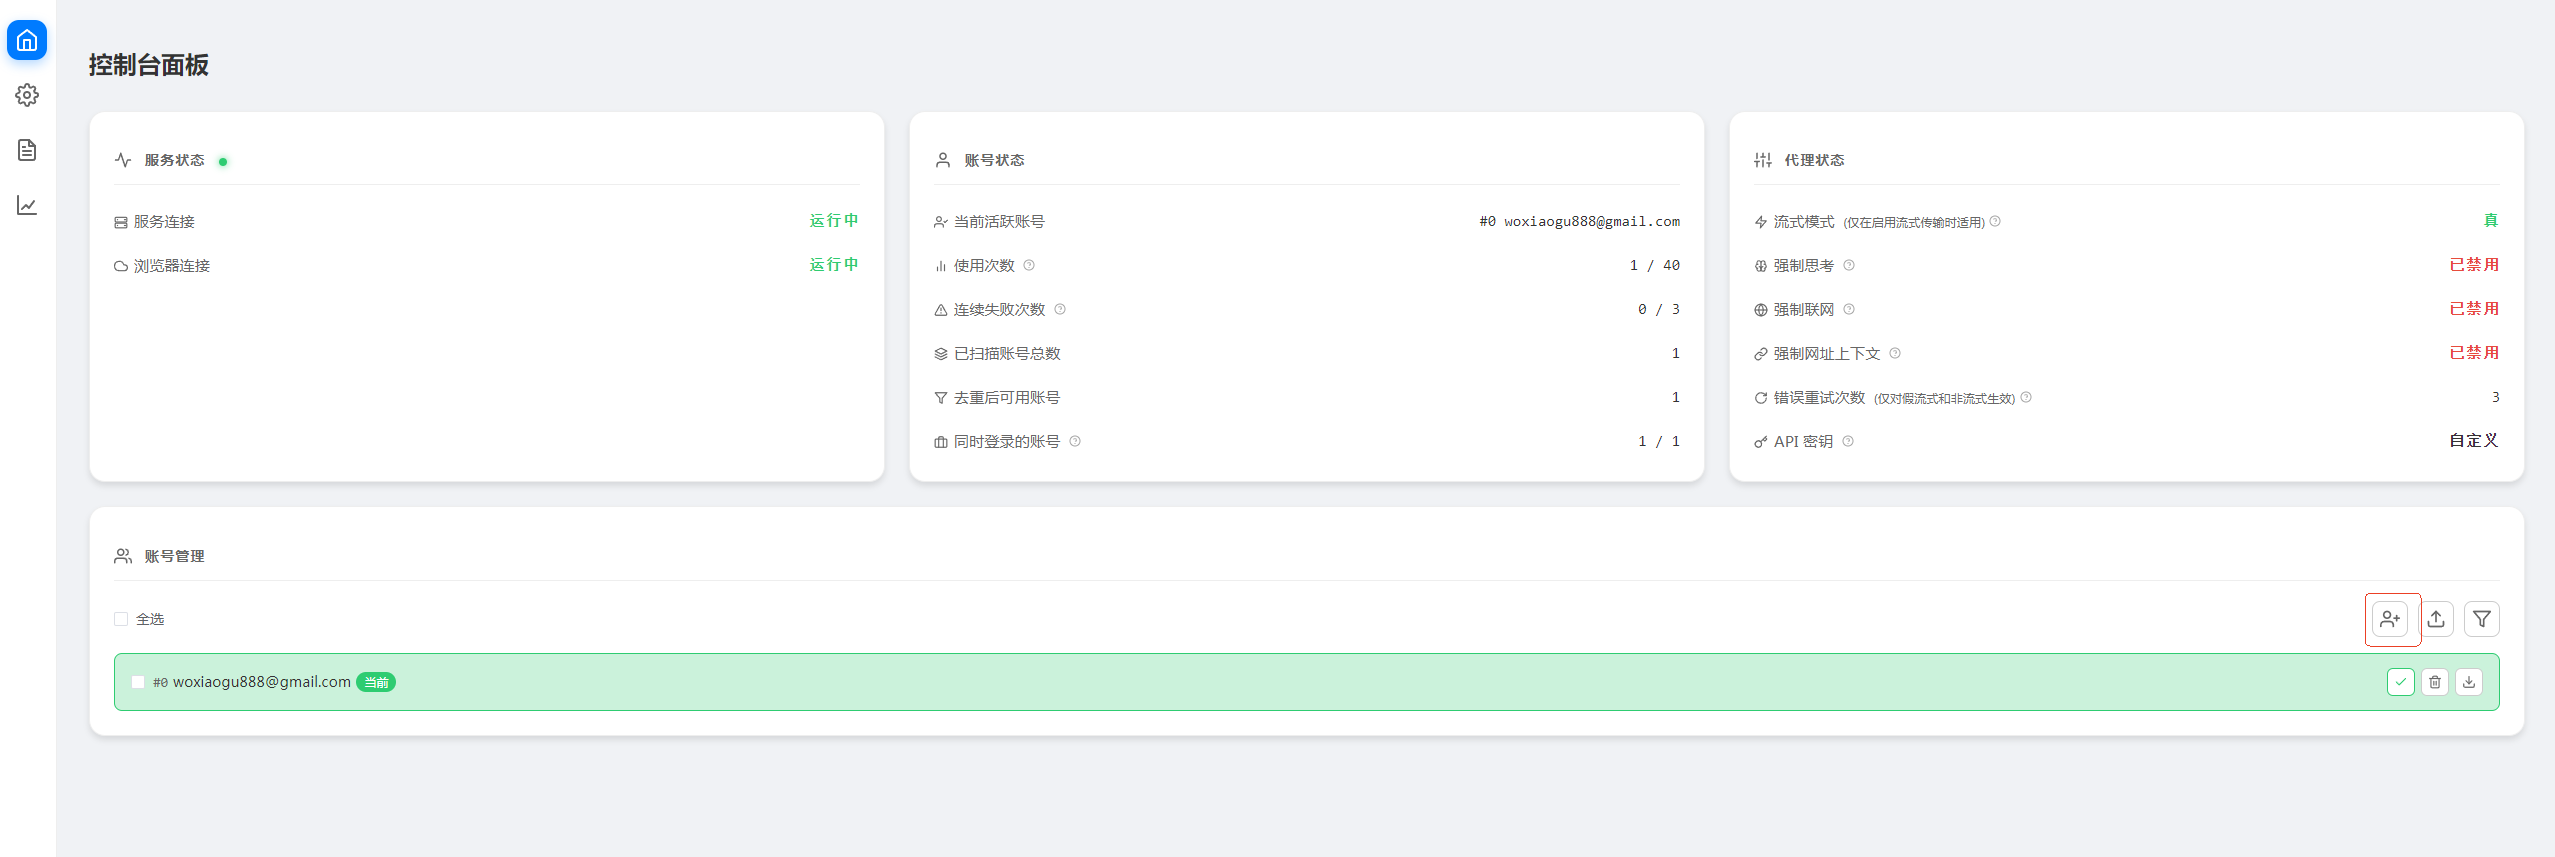
Task: Click the 自定义 API 密钥 value
Action: point(2473,441)
